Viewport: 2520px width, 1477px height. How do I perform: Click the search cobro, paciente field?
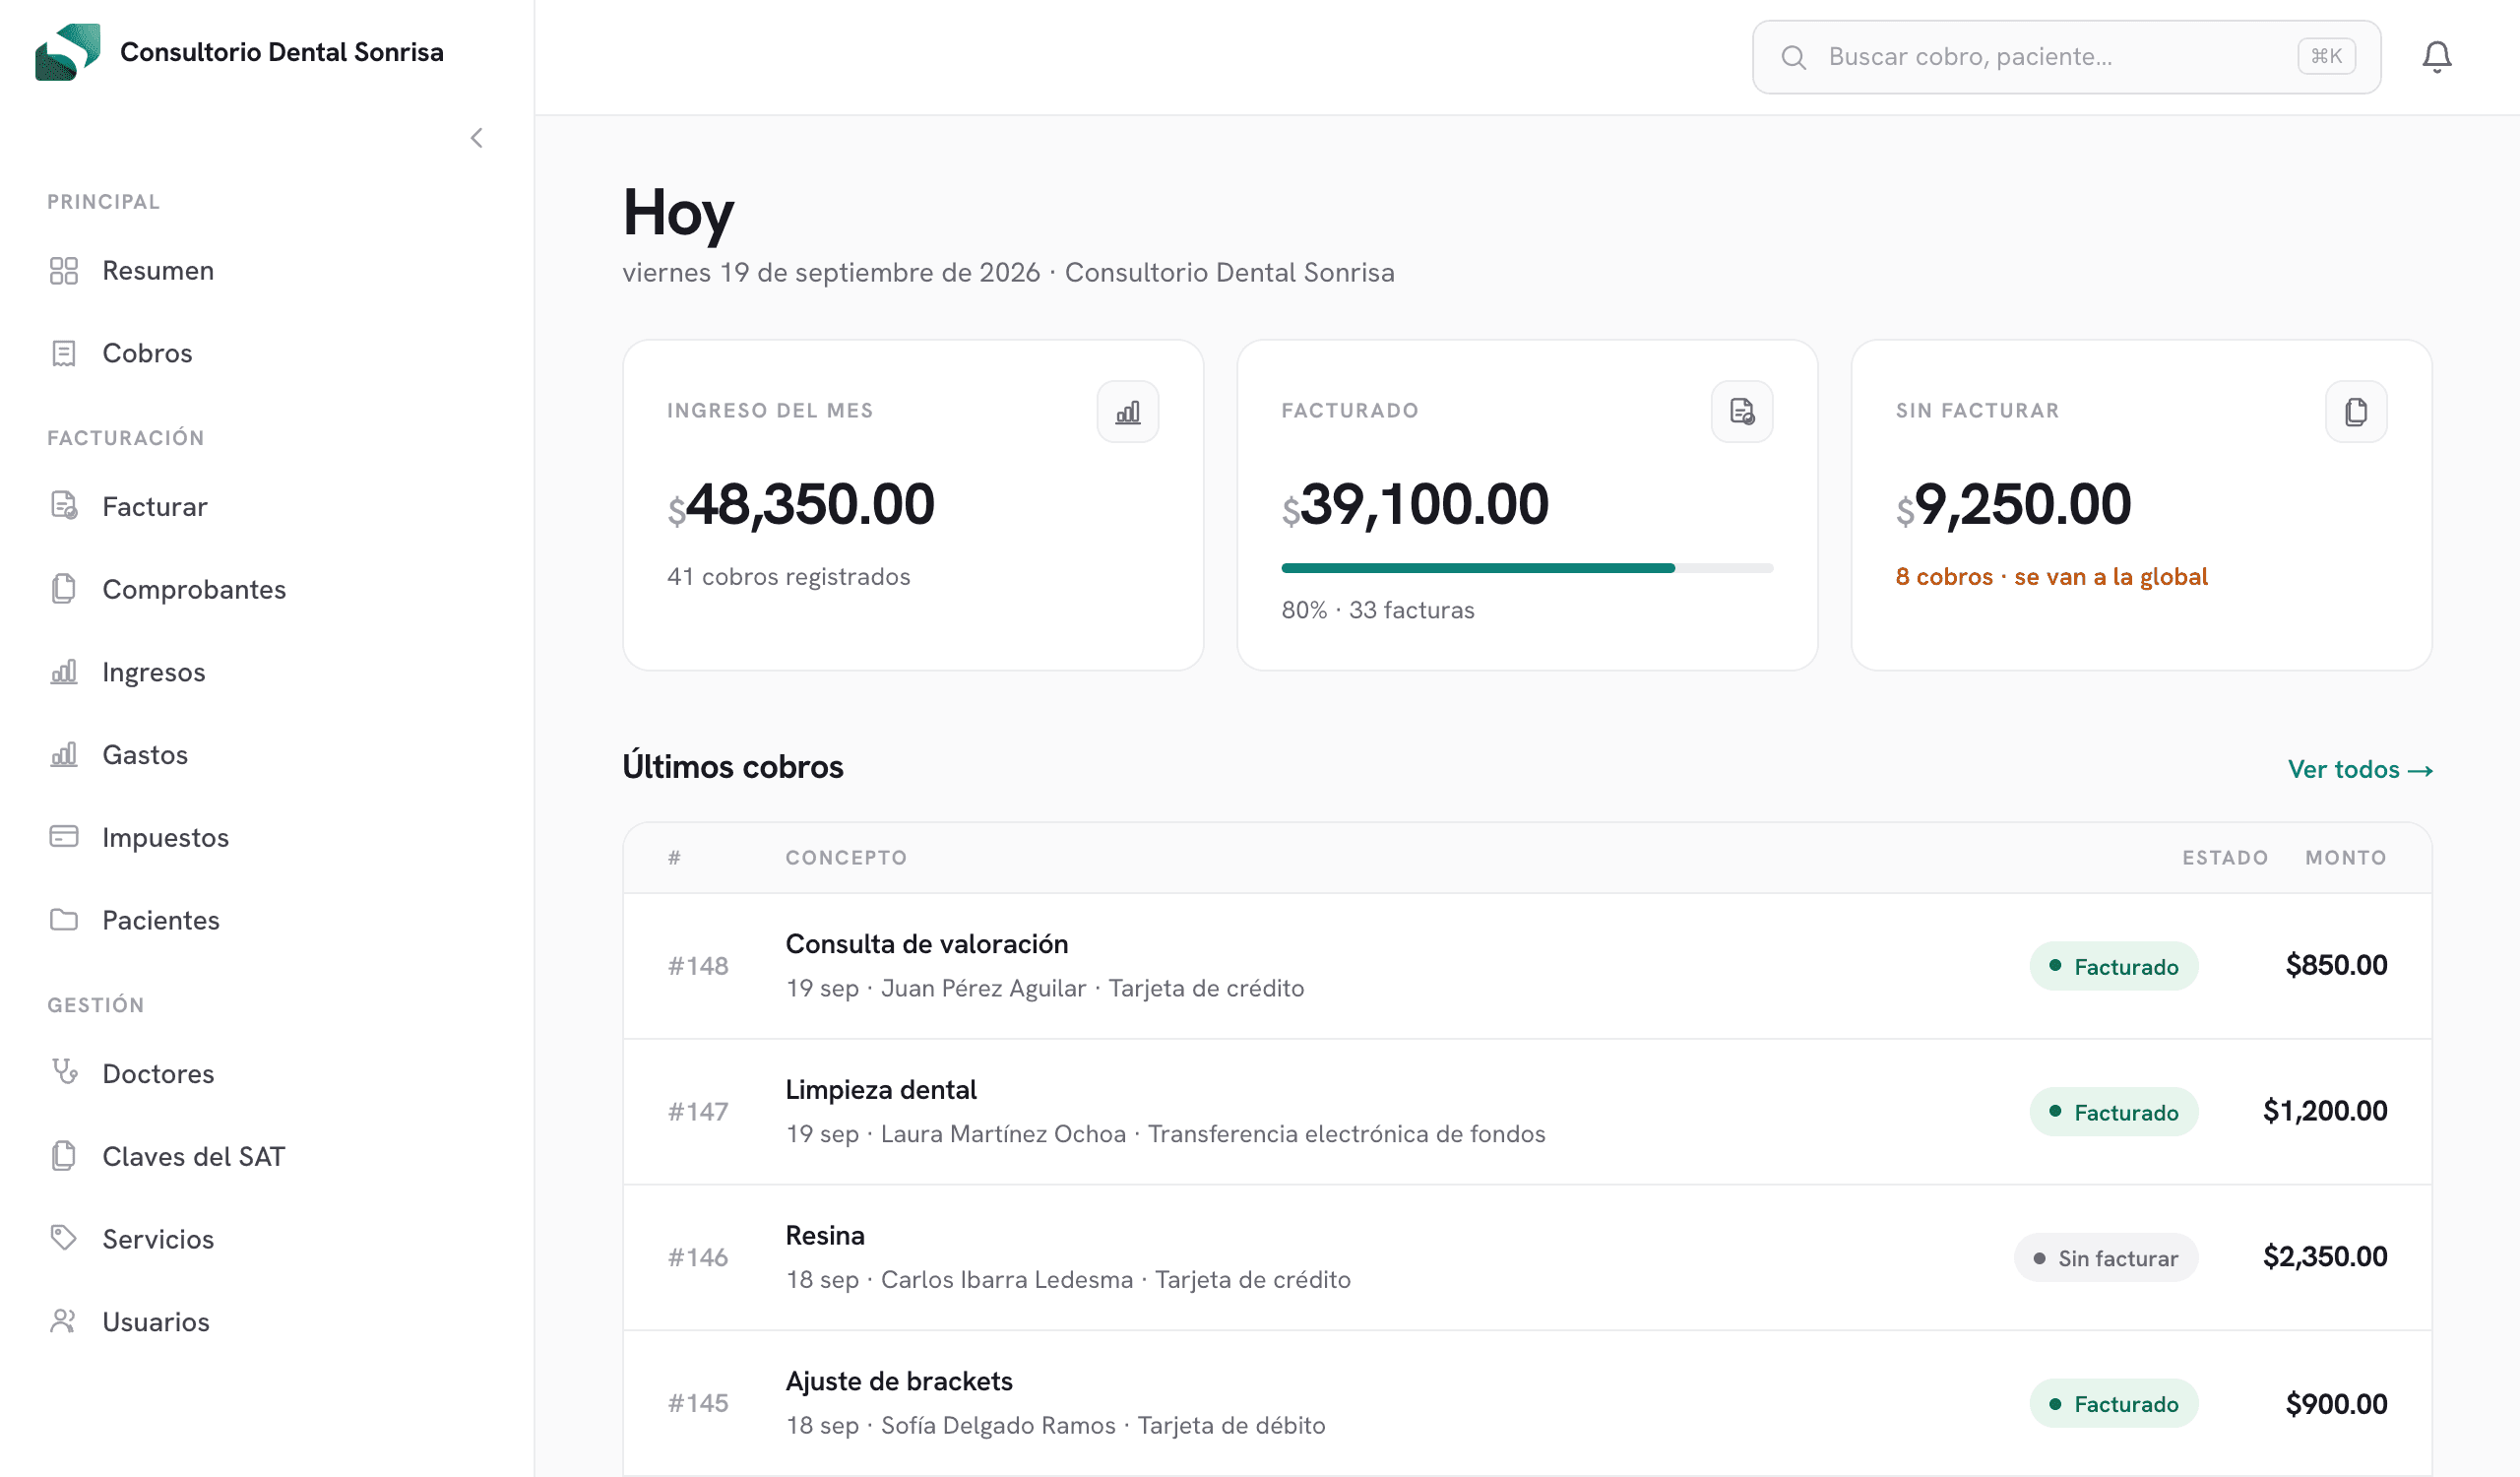tap(2066, 57)
